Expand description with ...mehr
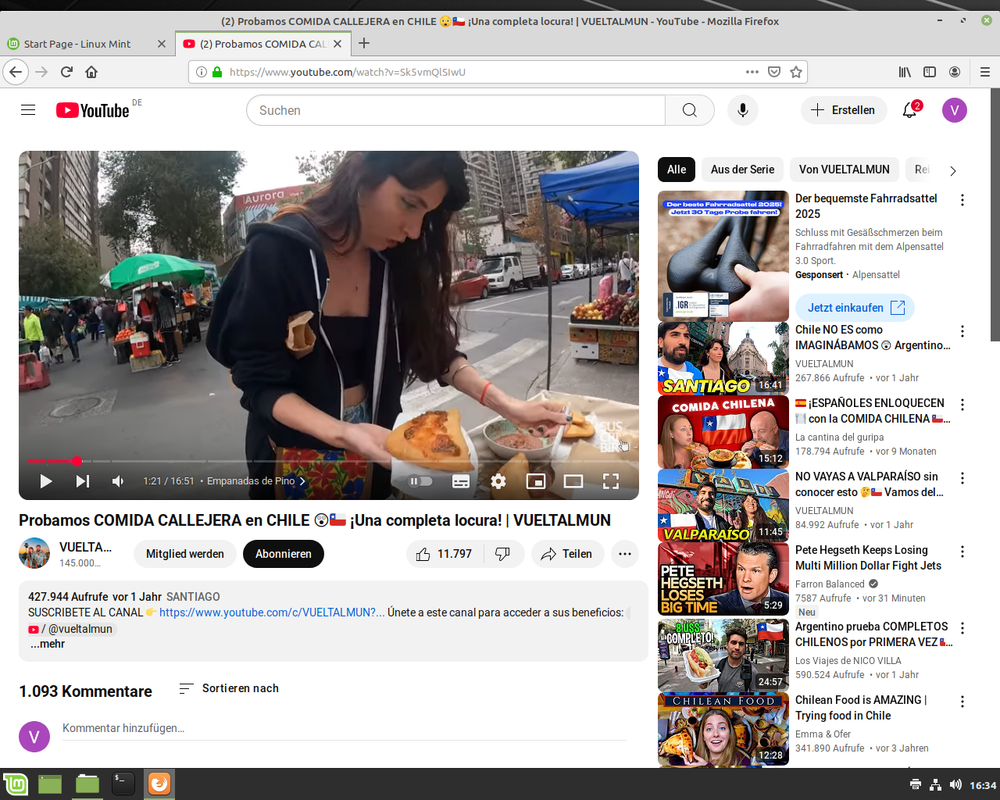The height and width of the screenshot is (800, 1000). point(47,644)
